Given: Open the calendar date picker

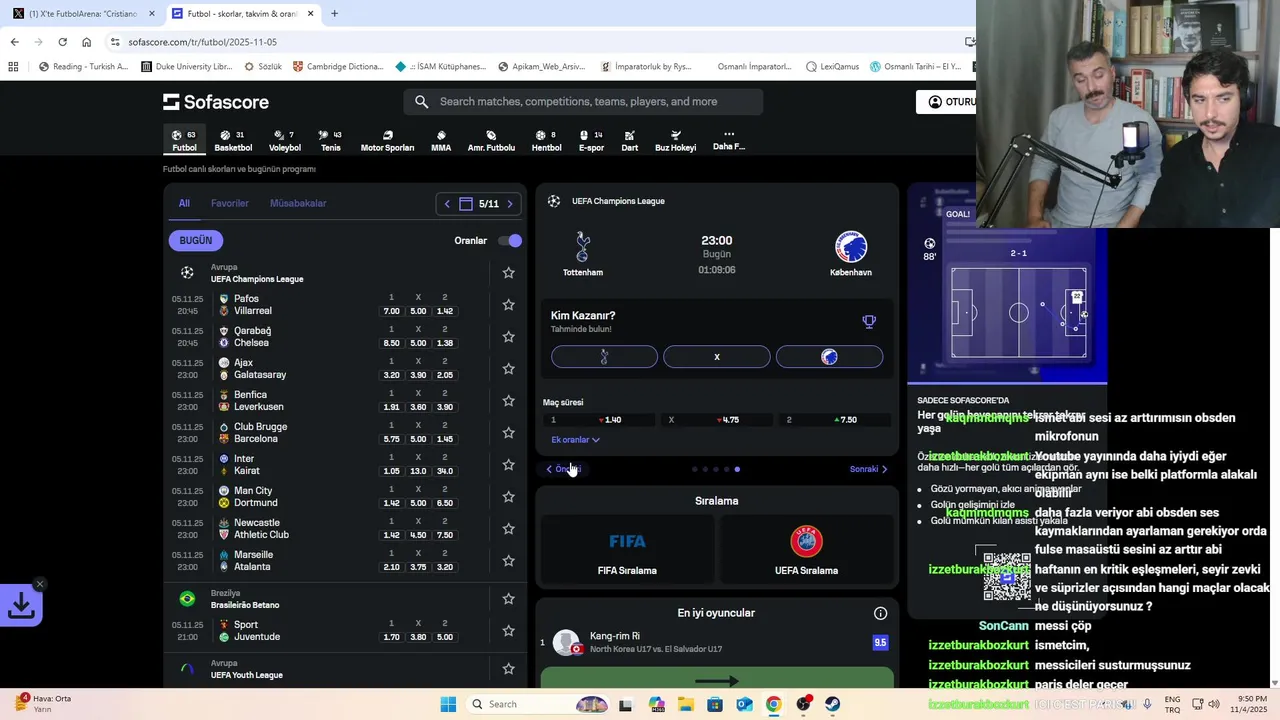Looking at the screenshot, I should pos(465,204).
